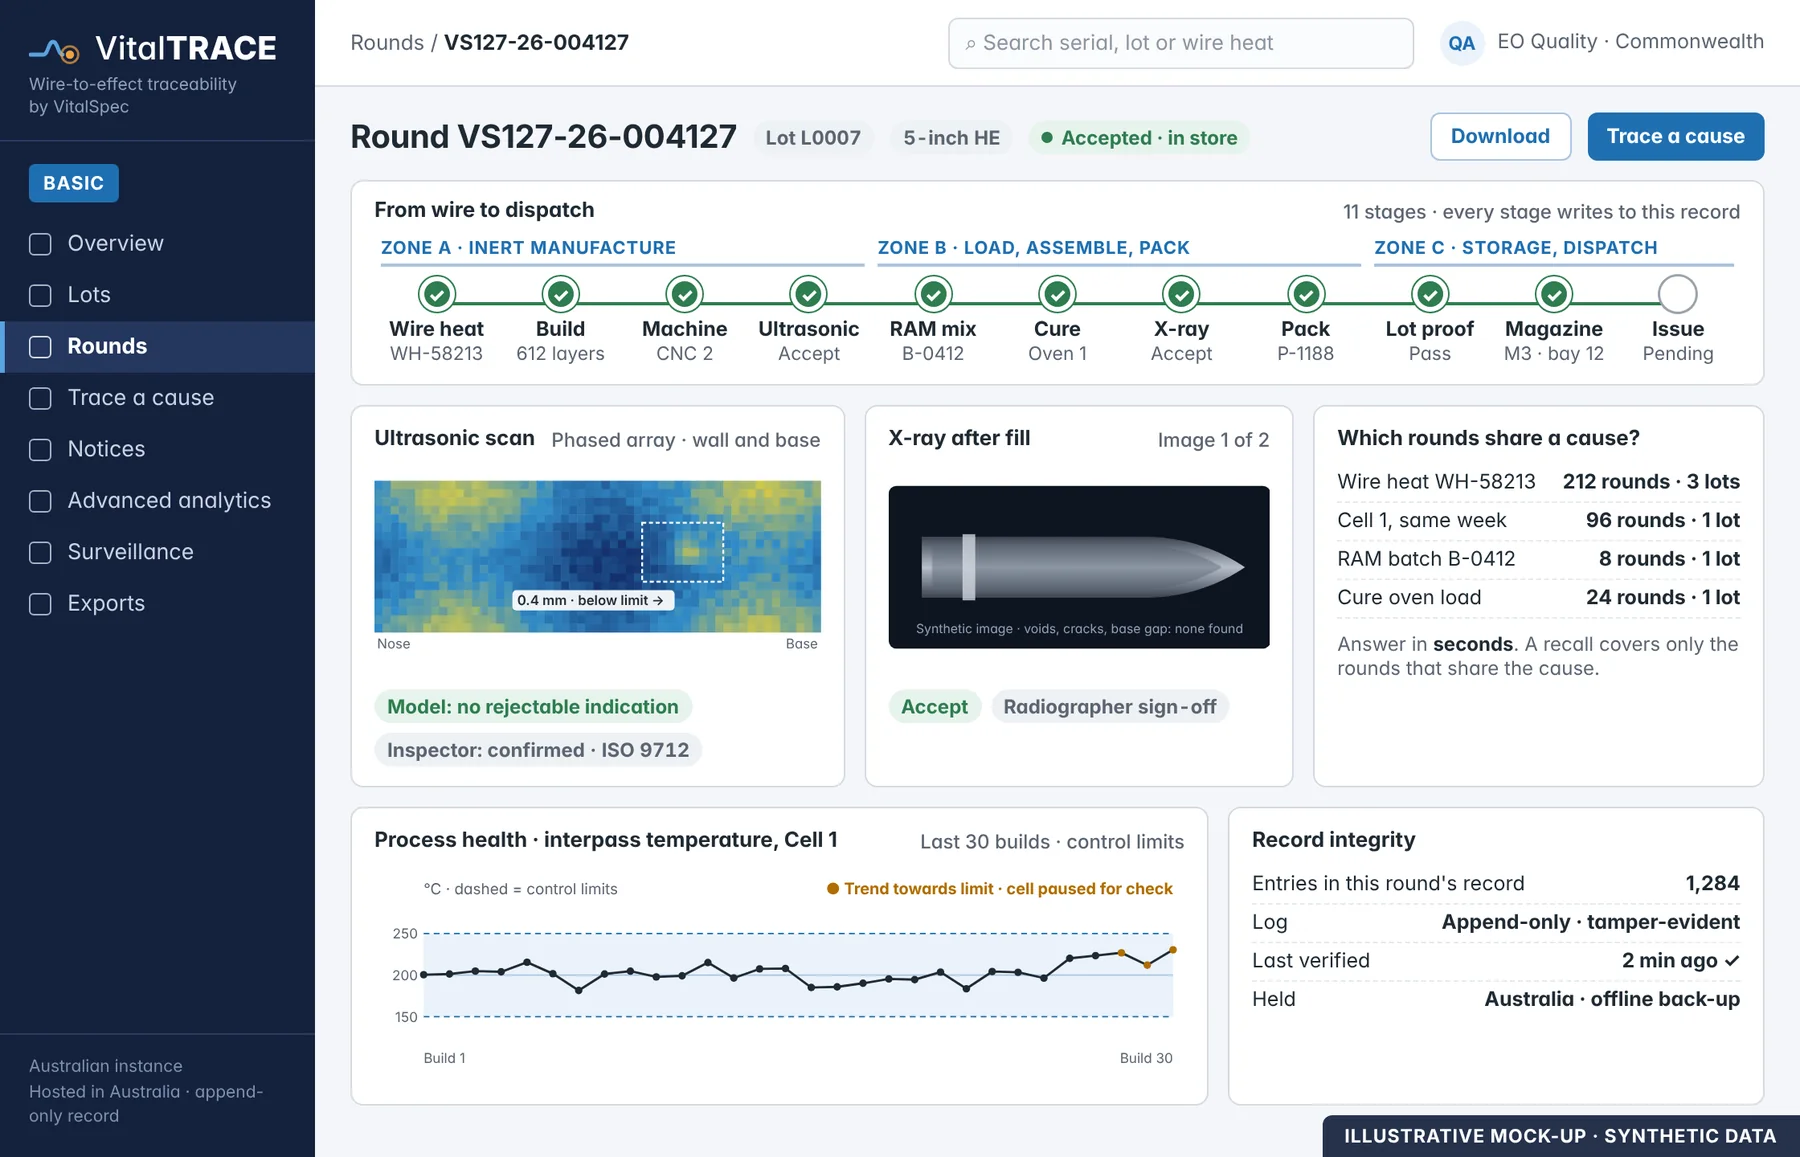
Task: Select the pending Issue stage circle
Action: pos(1678,294)
